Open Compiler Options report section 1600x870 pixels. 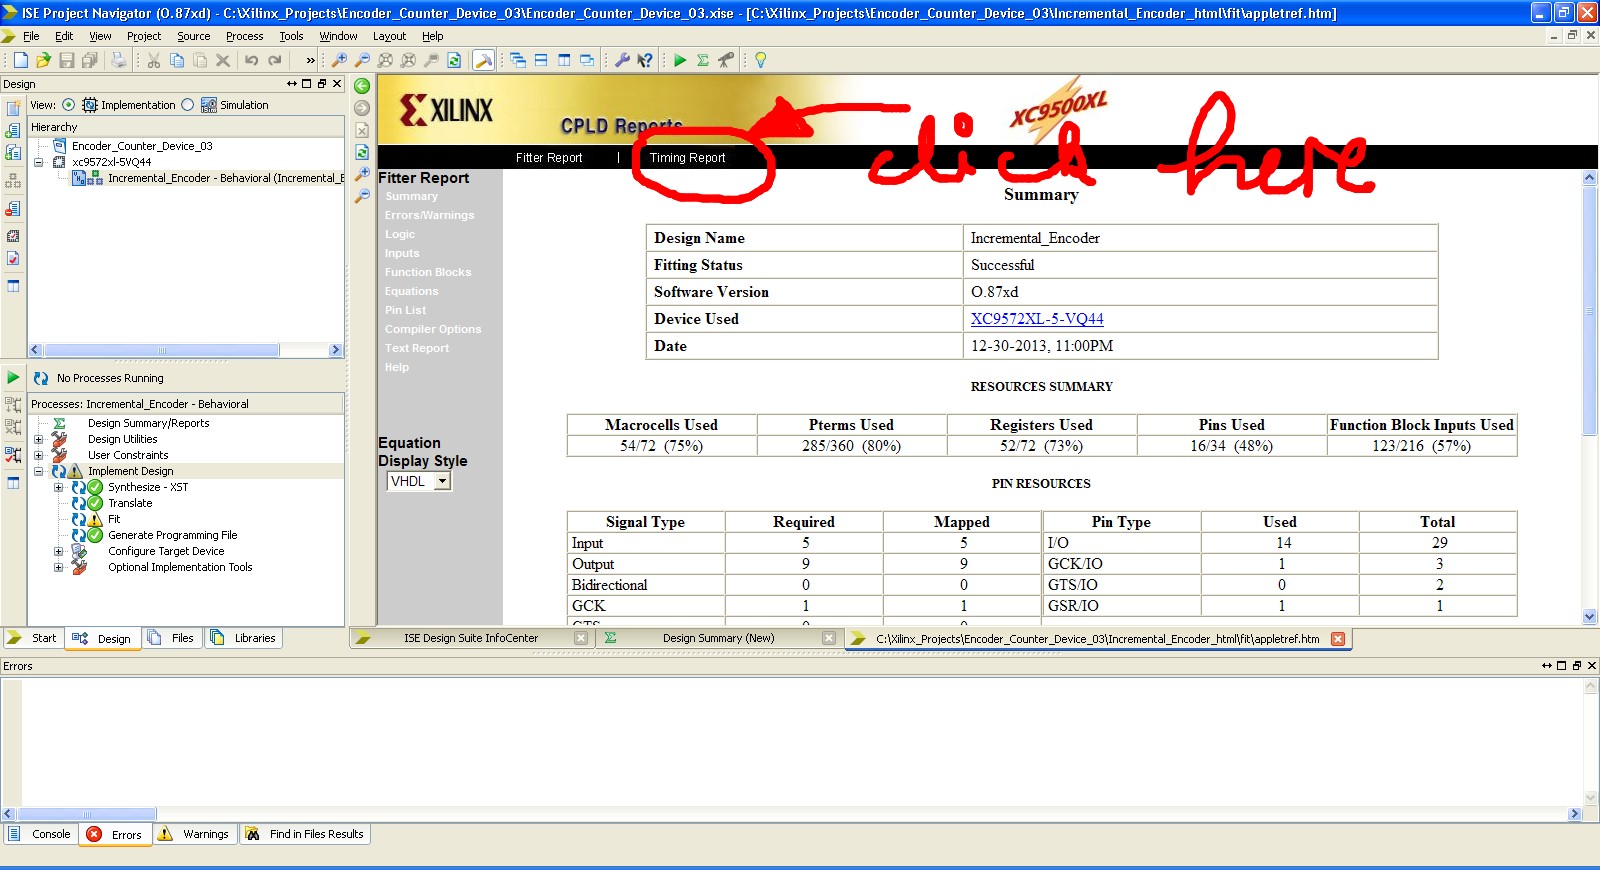(x=433, y=329)
